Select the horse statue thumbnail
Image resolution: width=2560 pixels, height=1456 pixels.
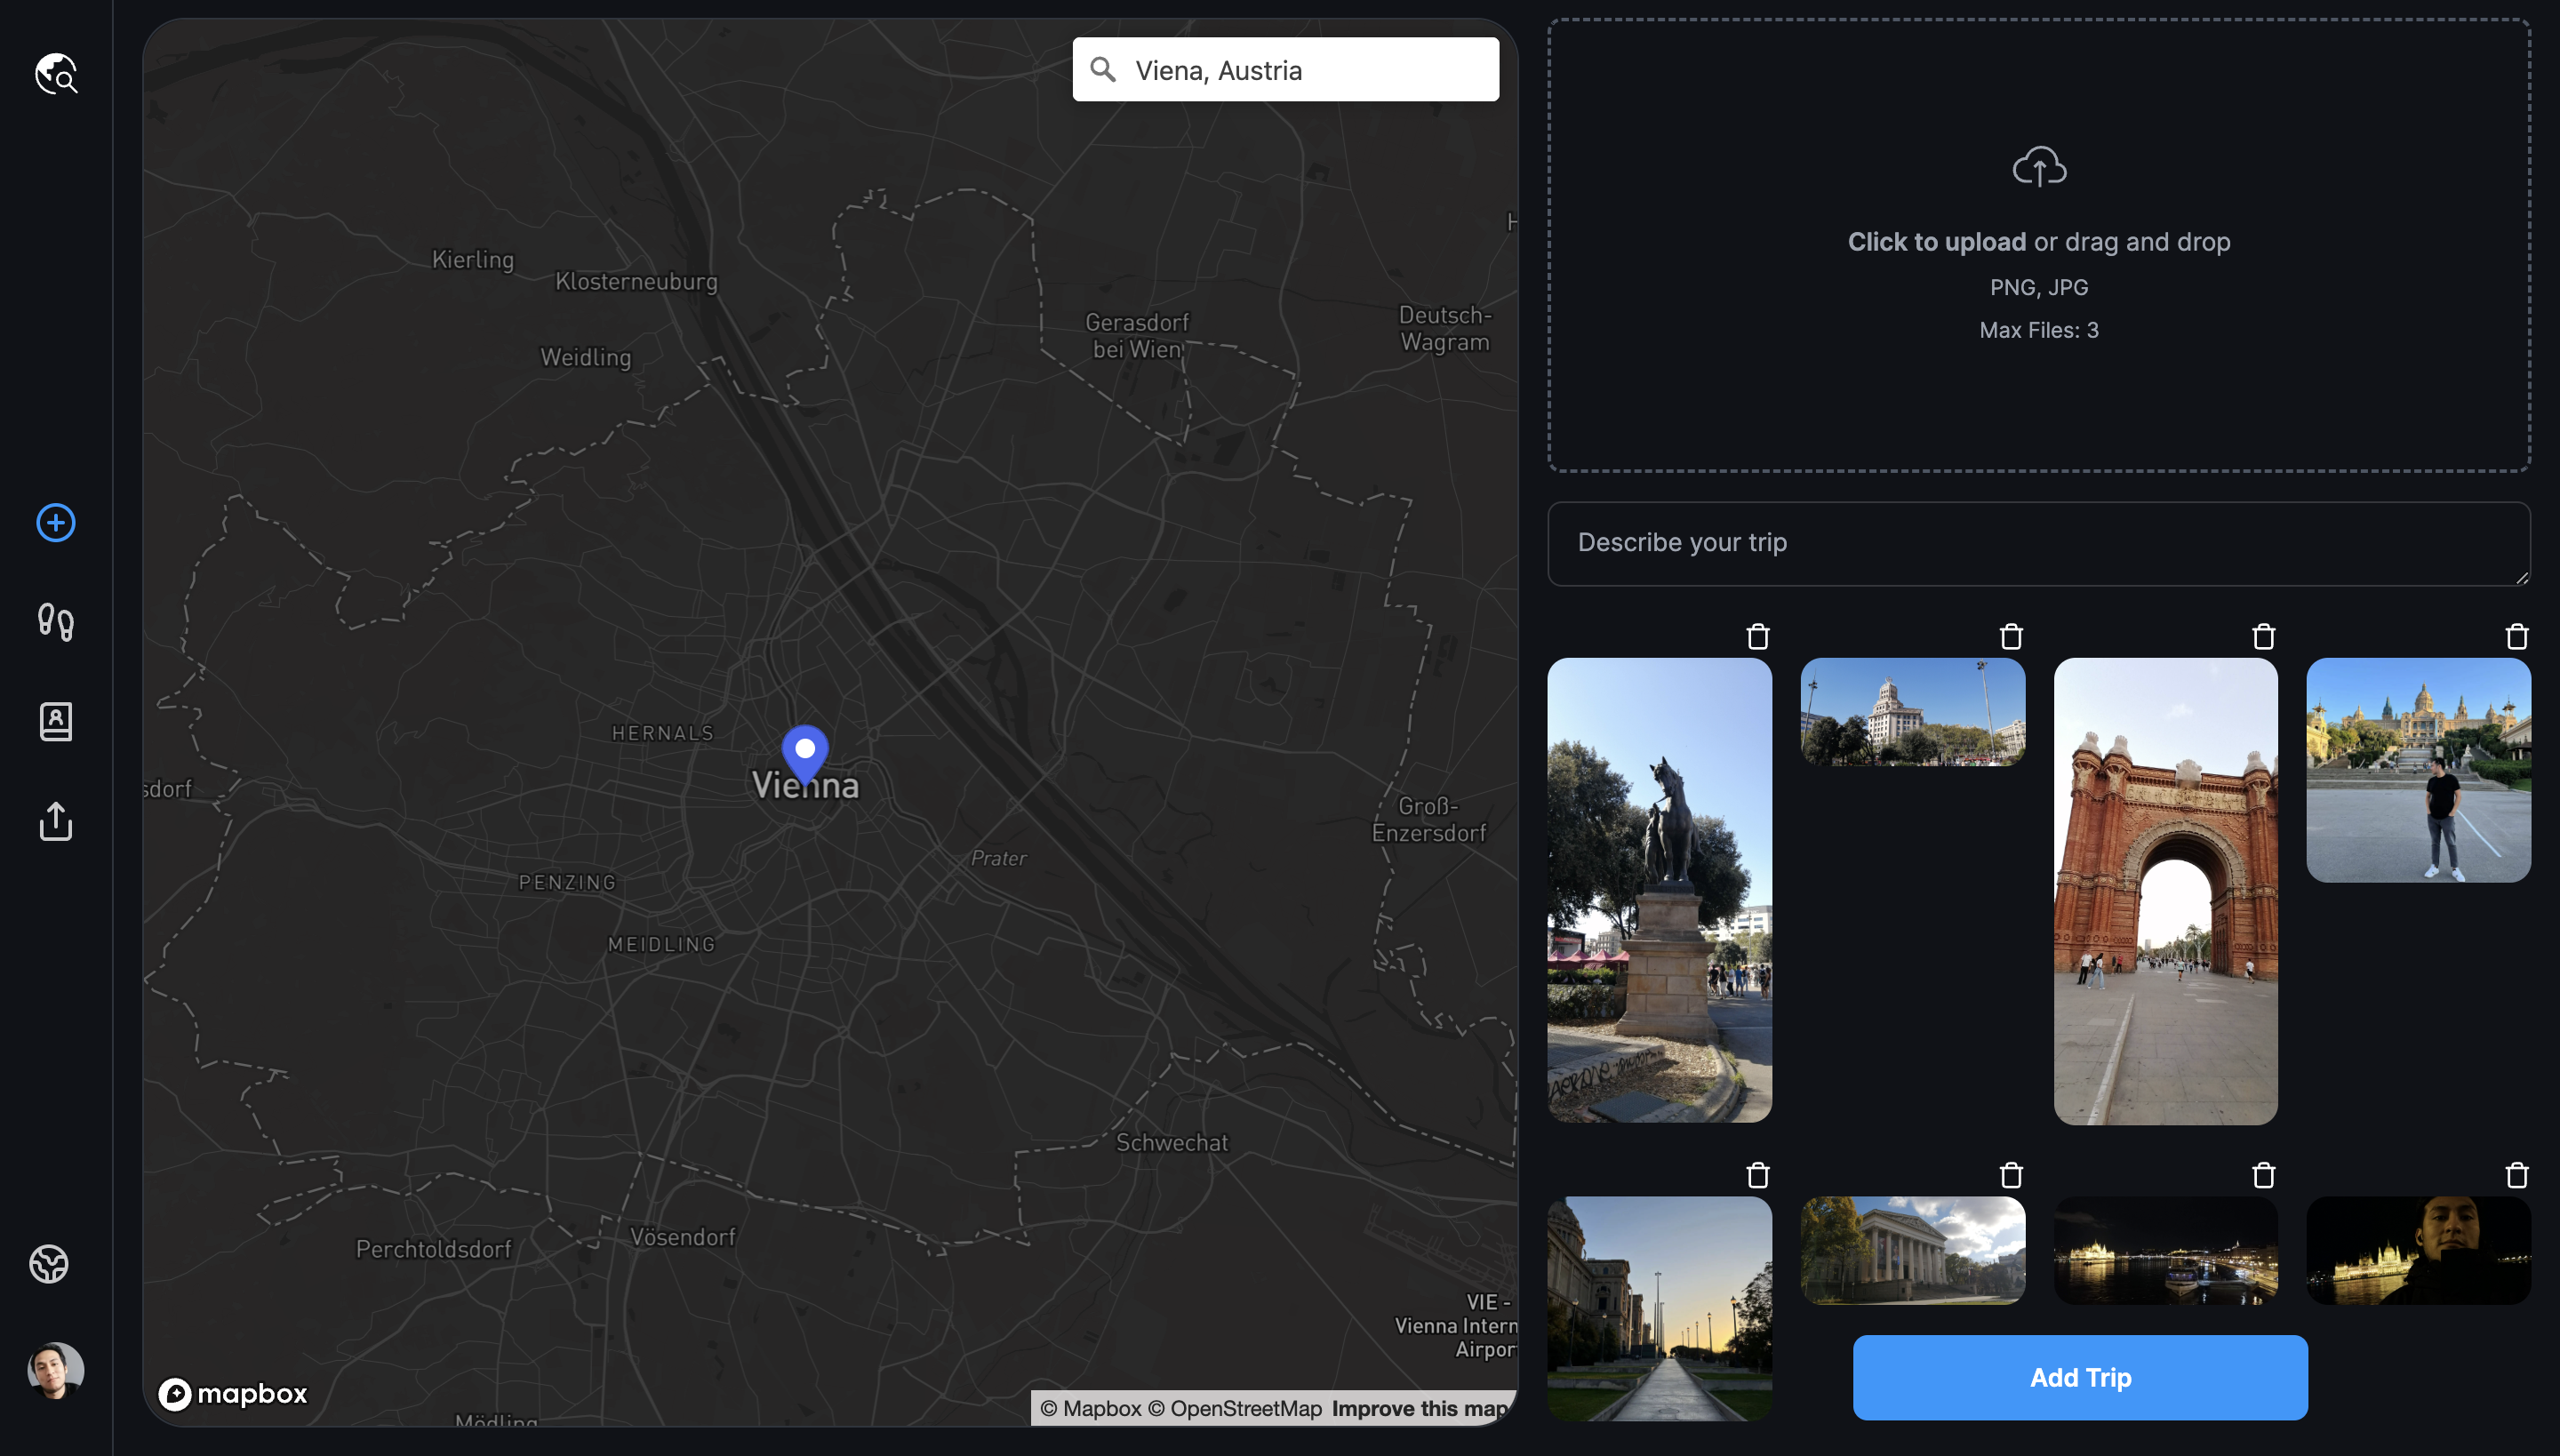coord(1659,890)
